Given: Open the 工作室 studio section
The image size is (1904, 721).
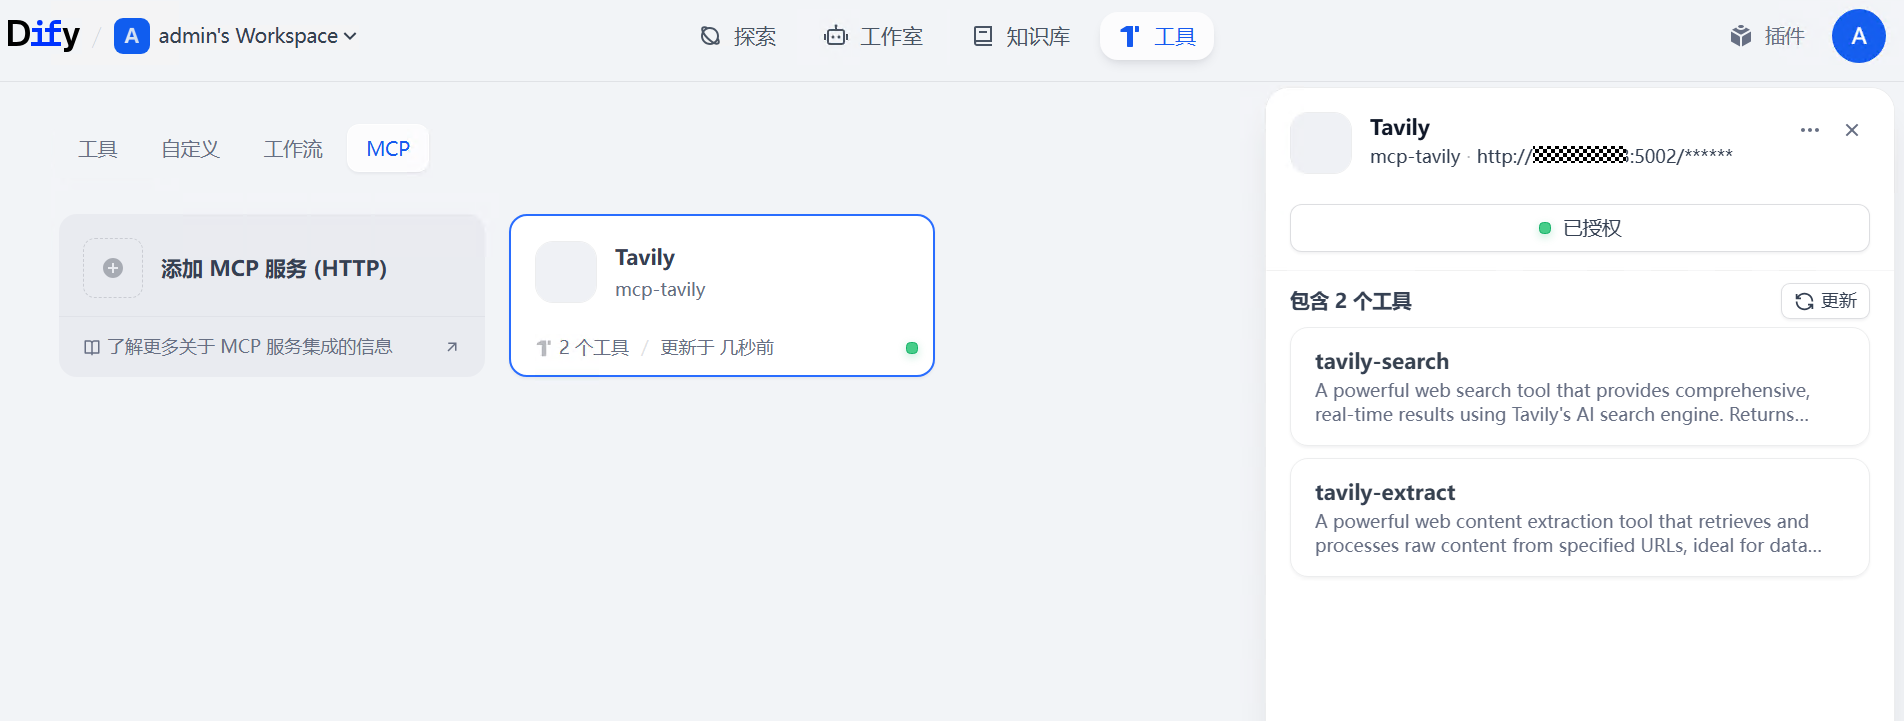Looking at the screenshot, I should (873, 37).
